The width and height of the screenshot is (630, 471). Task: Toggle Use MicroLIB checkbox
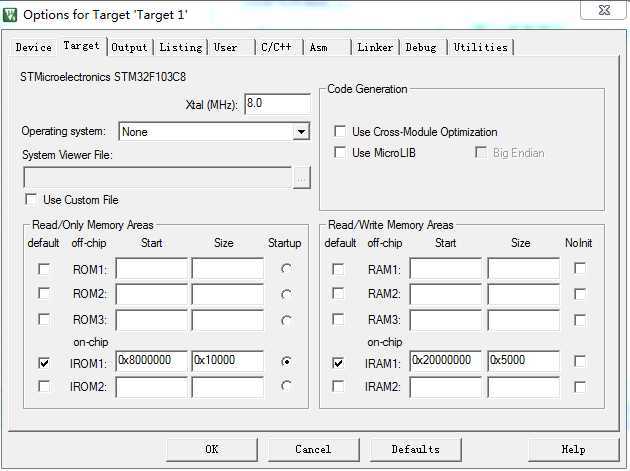[x=340, y=152]
